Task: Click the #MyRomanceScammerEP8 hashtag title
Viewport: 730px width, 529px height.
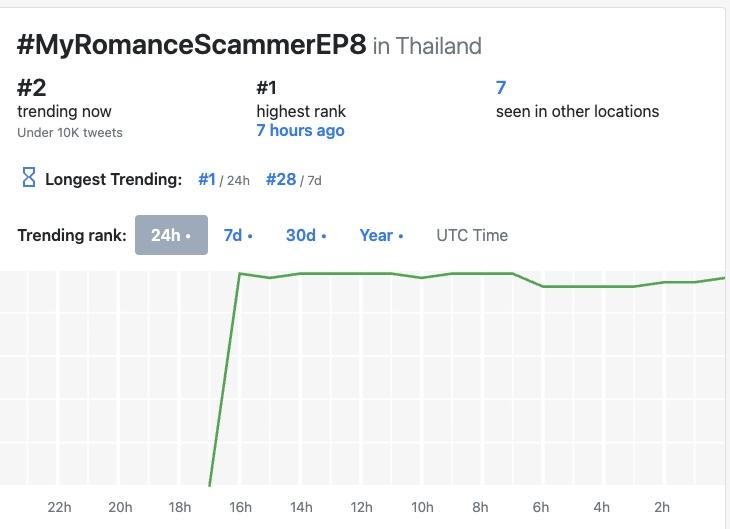Action: tap(192, 45)
